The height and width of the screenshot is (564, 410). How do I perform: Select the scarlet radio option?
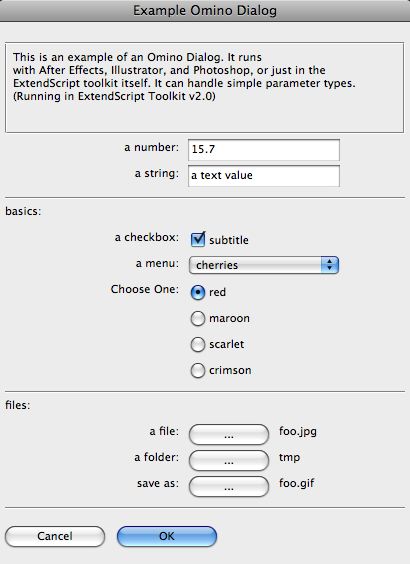pyautogui.click(x=198, y=344)
